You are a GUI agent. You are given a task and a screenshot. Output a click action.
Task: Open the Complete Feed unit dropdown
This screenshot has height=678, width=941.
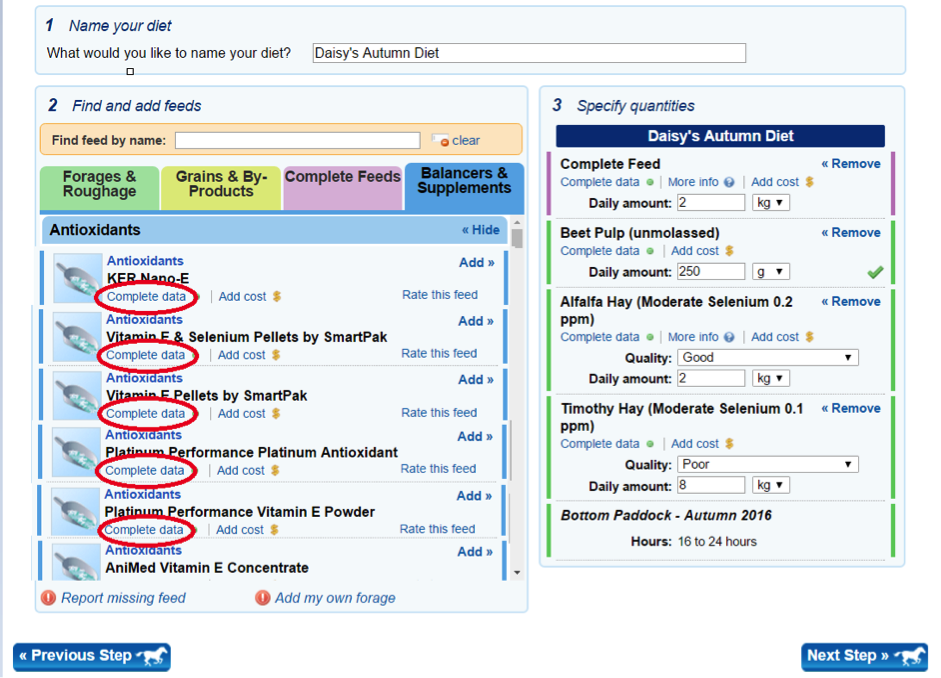pos(771,203)
